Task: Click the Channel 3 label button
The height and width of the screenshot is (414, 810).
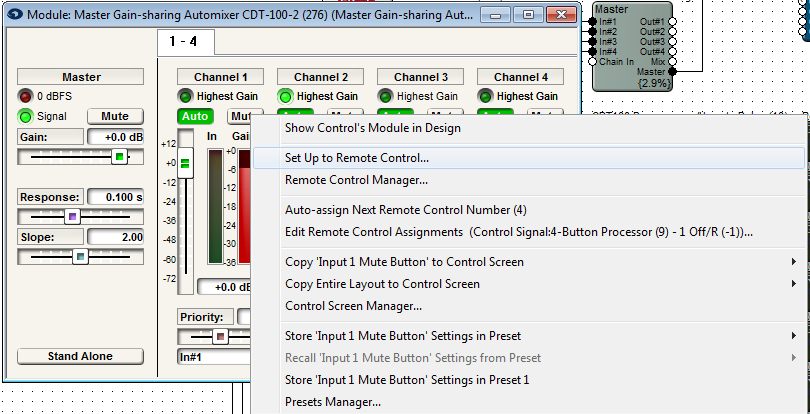Action: pos(420,77)
